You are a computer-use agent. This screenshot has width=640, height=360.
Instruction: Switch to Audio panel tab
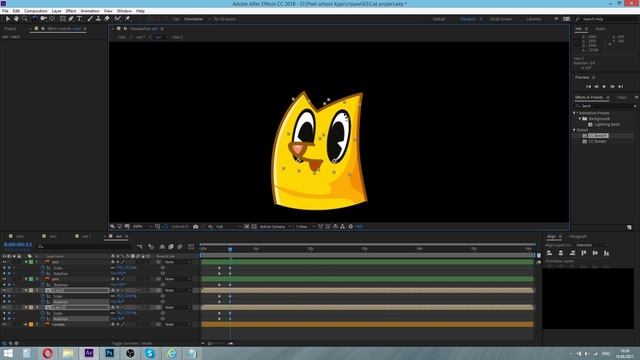point(600,29)
